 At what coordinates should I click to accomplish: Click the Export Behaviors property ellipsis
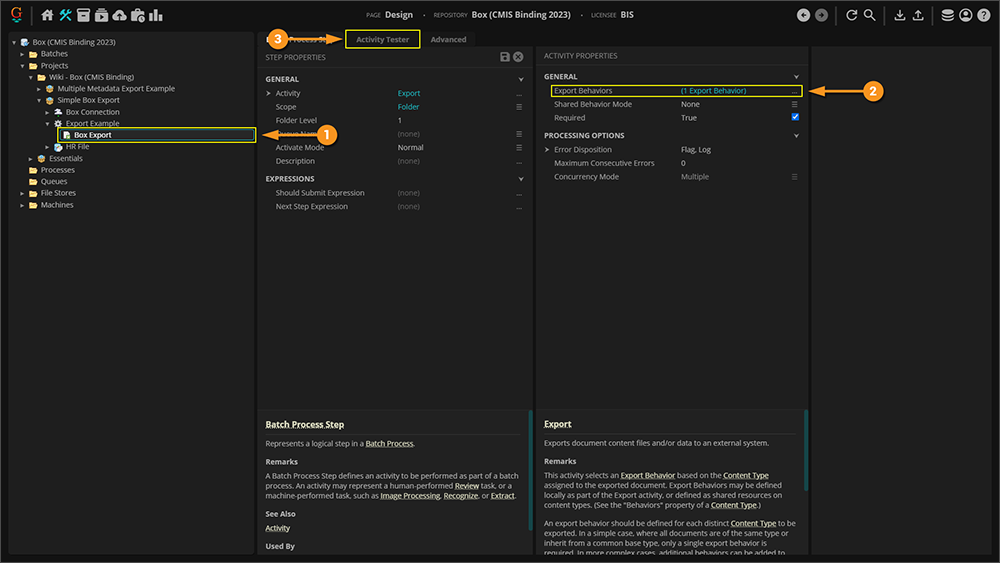click(x=795, y=91)
